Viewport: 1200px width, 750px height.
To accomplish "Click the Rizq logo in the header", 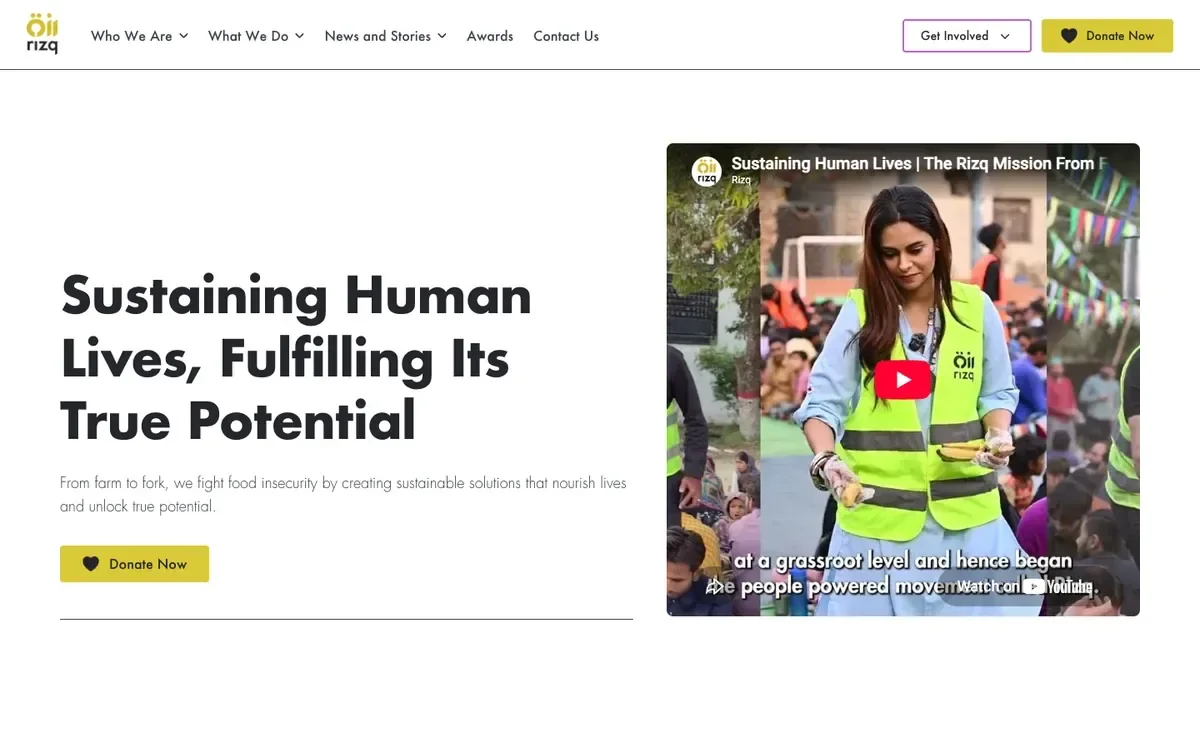I will coord(42,34).
